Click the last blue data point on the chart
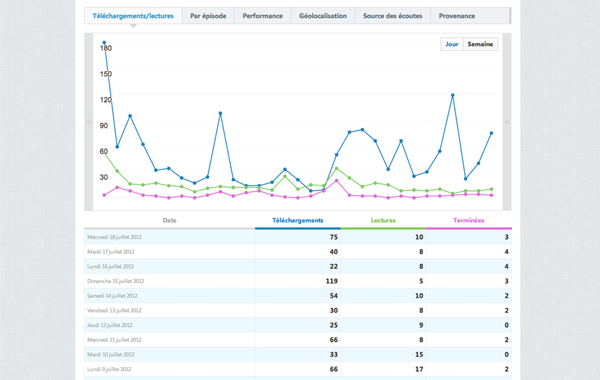 (491, 133)
